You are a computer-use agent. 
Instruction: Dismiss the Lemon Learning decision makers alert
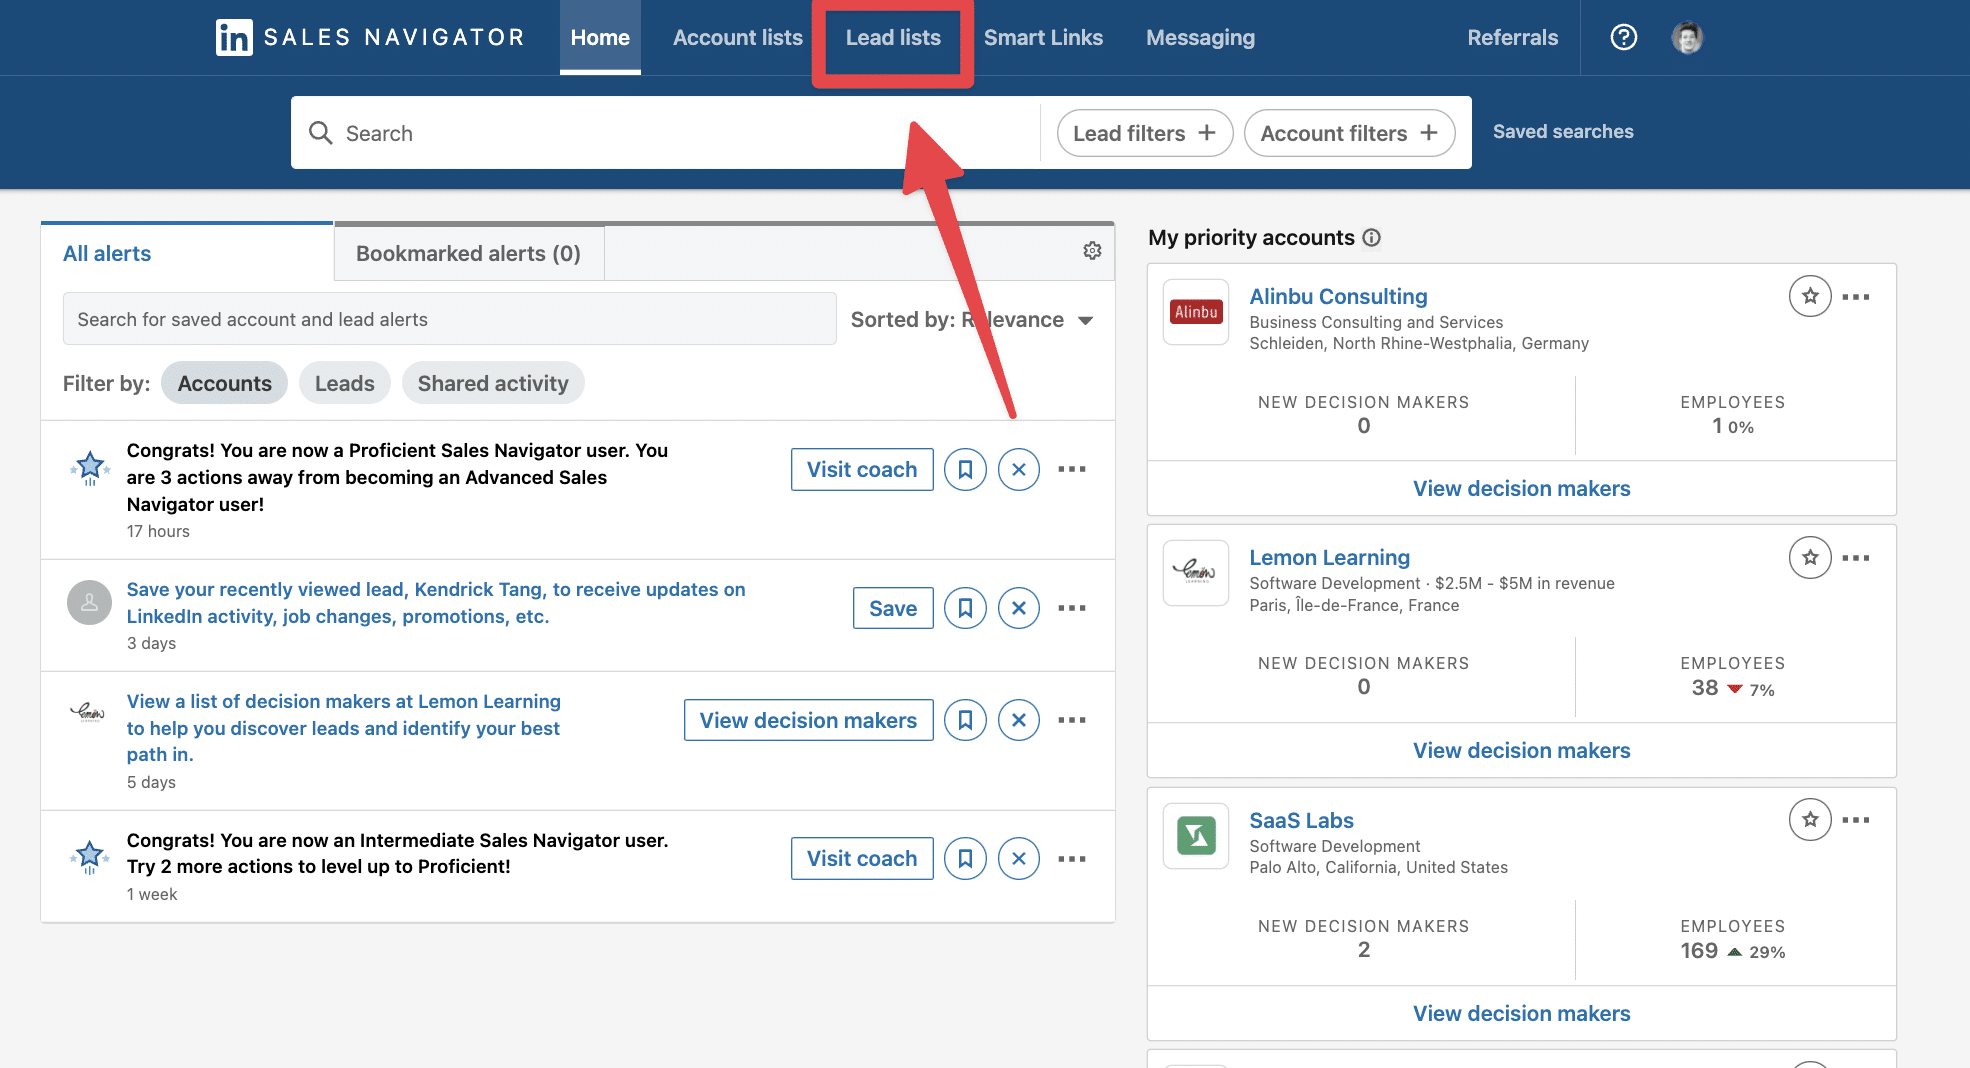[1018, 720]
